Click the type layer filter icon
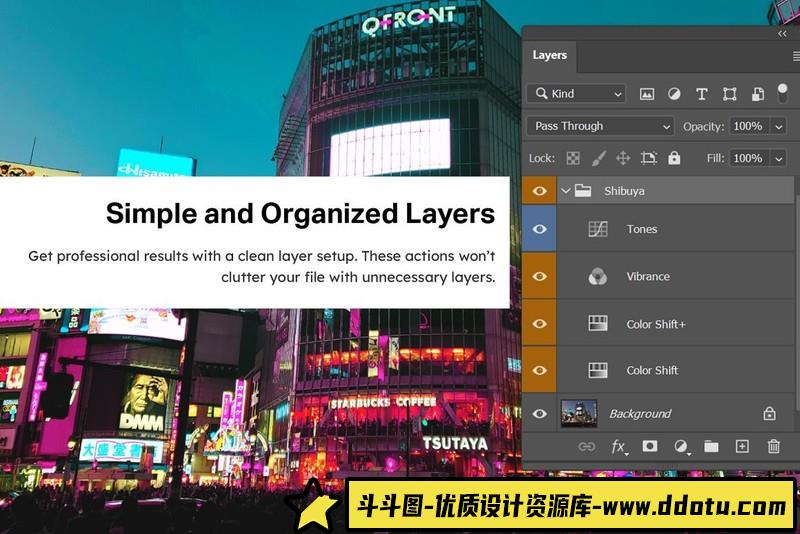The height and width of the screenshot is (534, 800). click(x=701, y=94)
